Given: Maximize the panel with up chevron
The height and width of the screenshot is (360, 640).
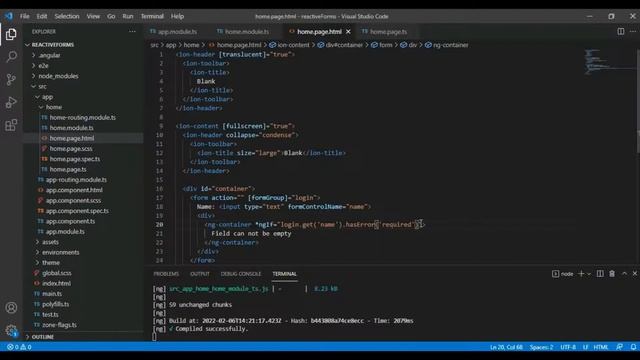Looking at the screenshot, I should tap(624, 273).
